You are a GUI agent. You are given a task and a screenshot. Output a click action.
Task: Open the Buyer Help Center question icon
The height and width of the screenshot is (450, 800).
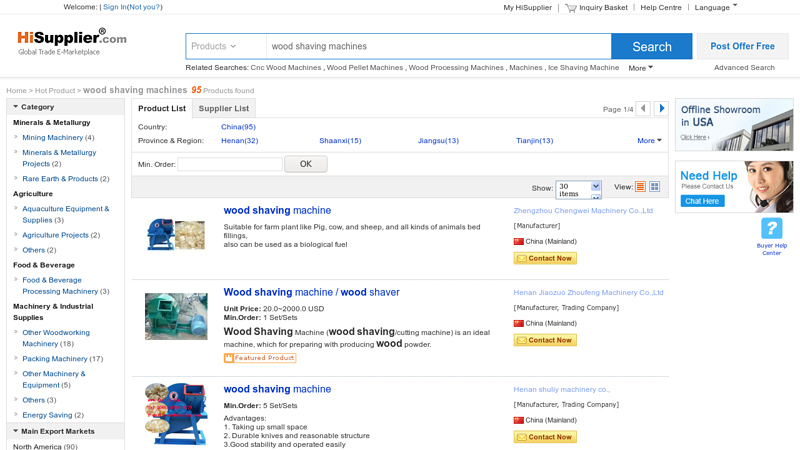pos(771,228)
